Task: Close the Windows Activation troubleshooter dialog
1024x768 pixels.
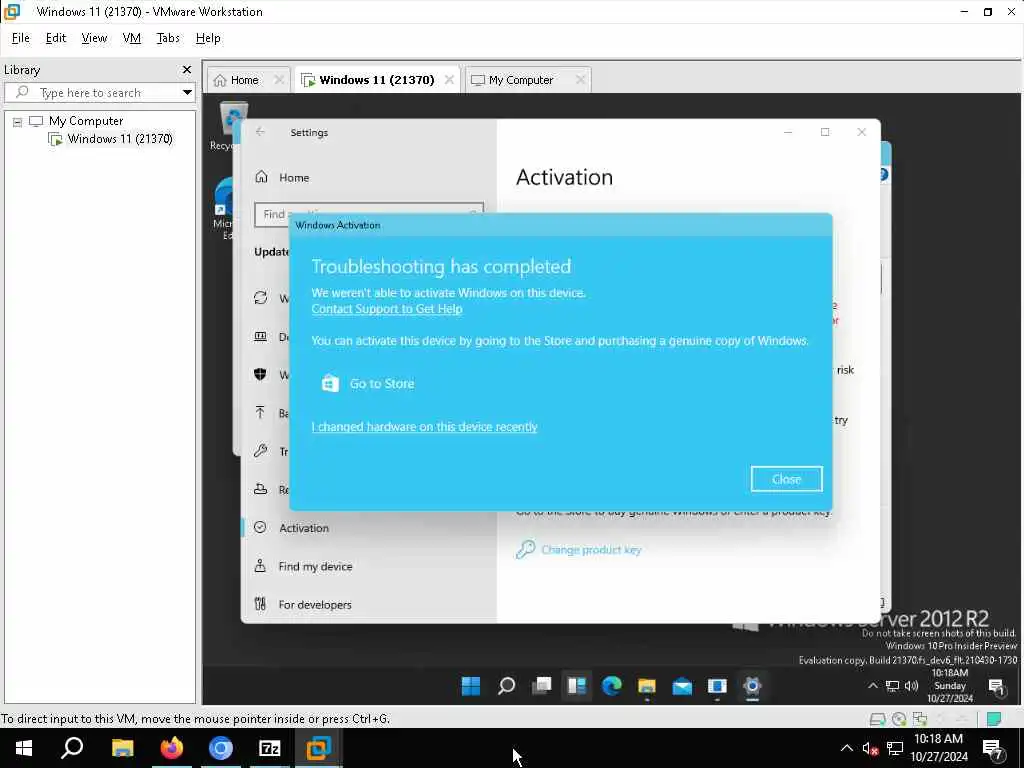Action: tap(786, 479)
